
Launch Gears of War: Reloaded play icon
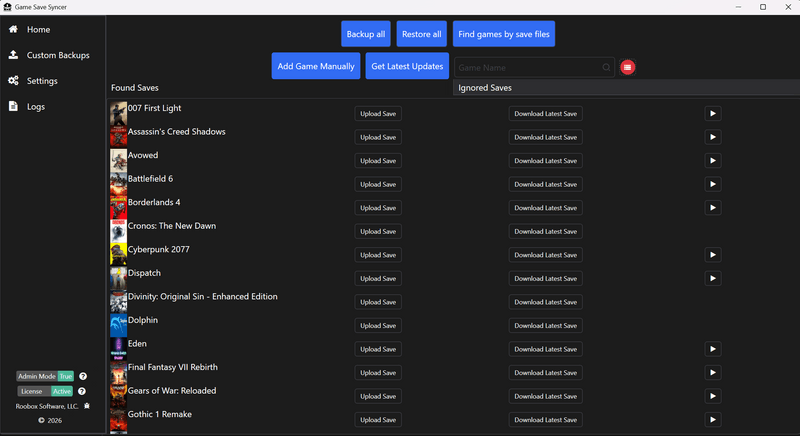[x=713, y=396]
